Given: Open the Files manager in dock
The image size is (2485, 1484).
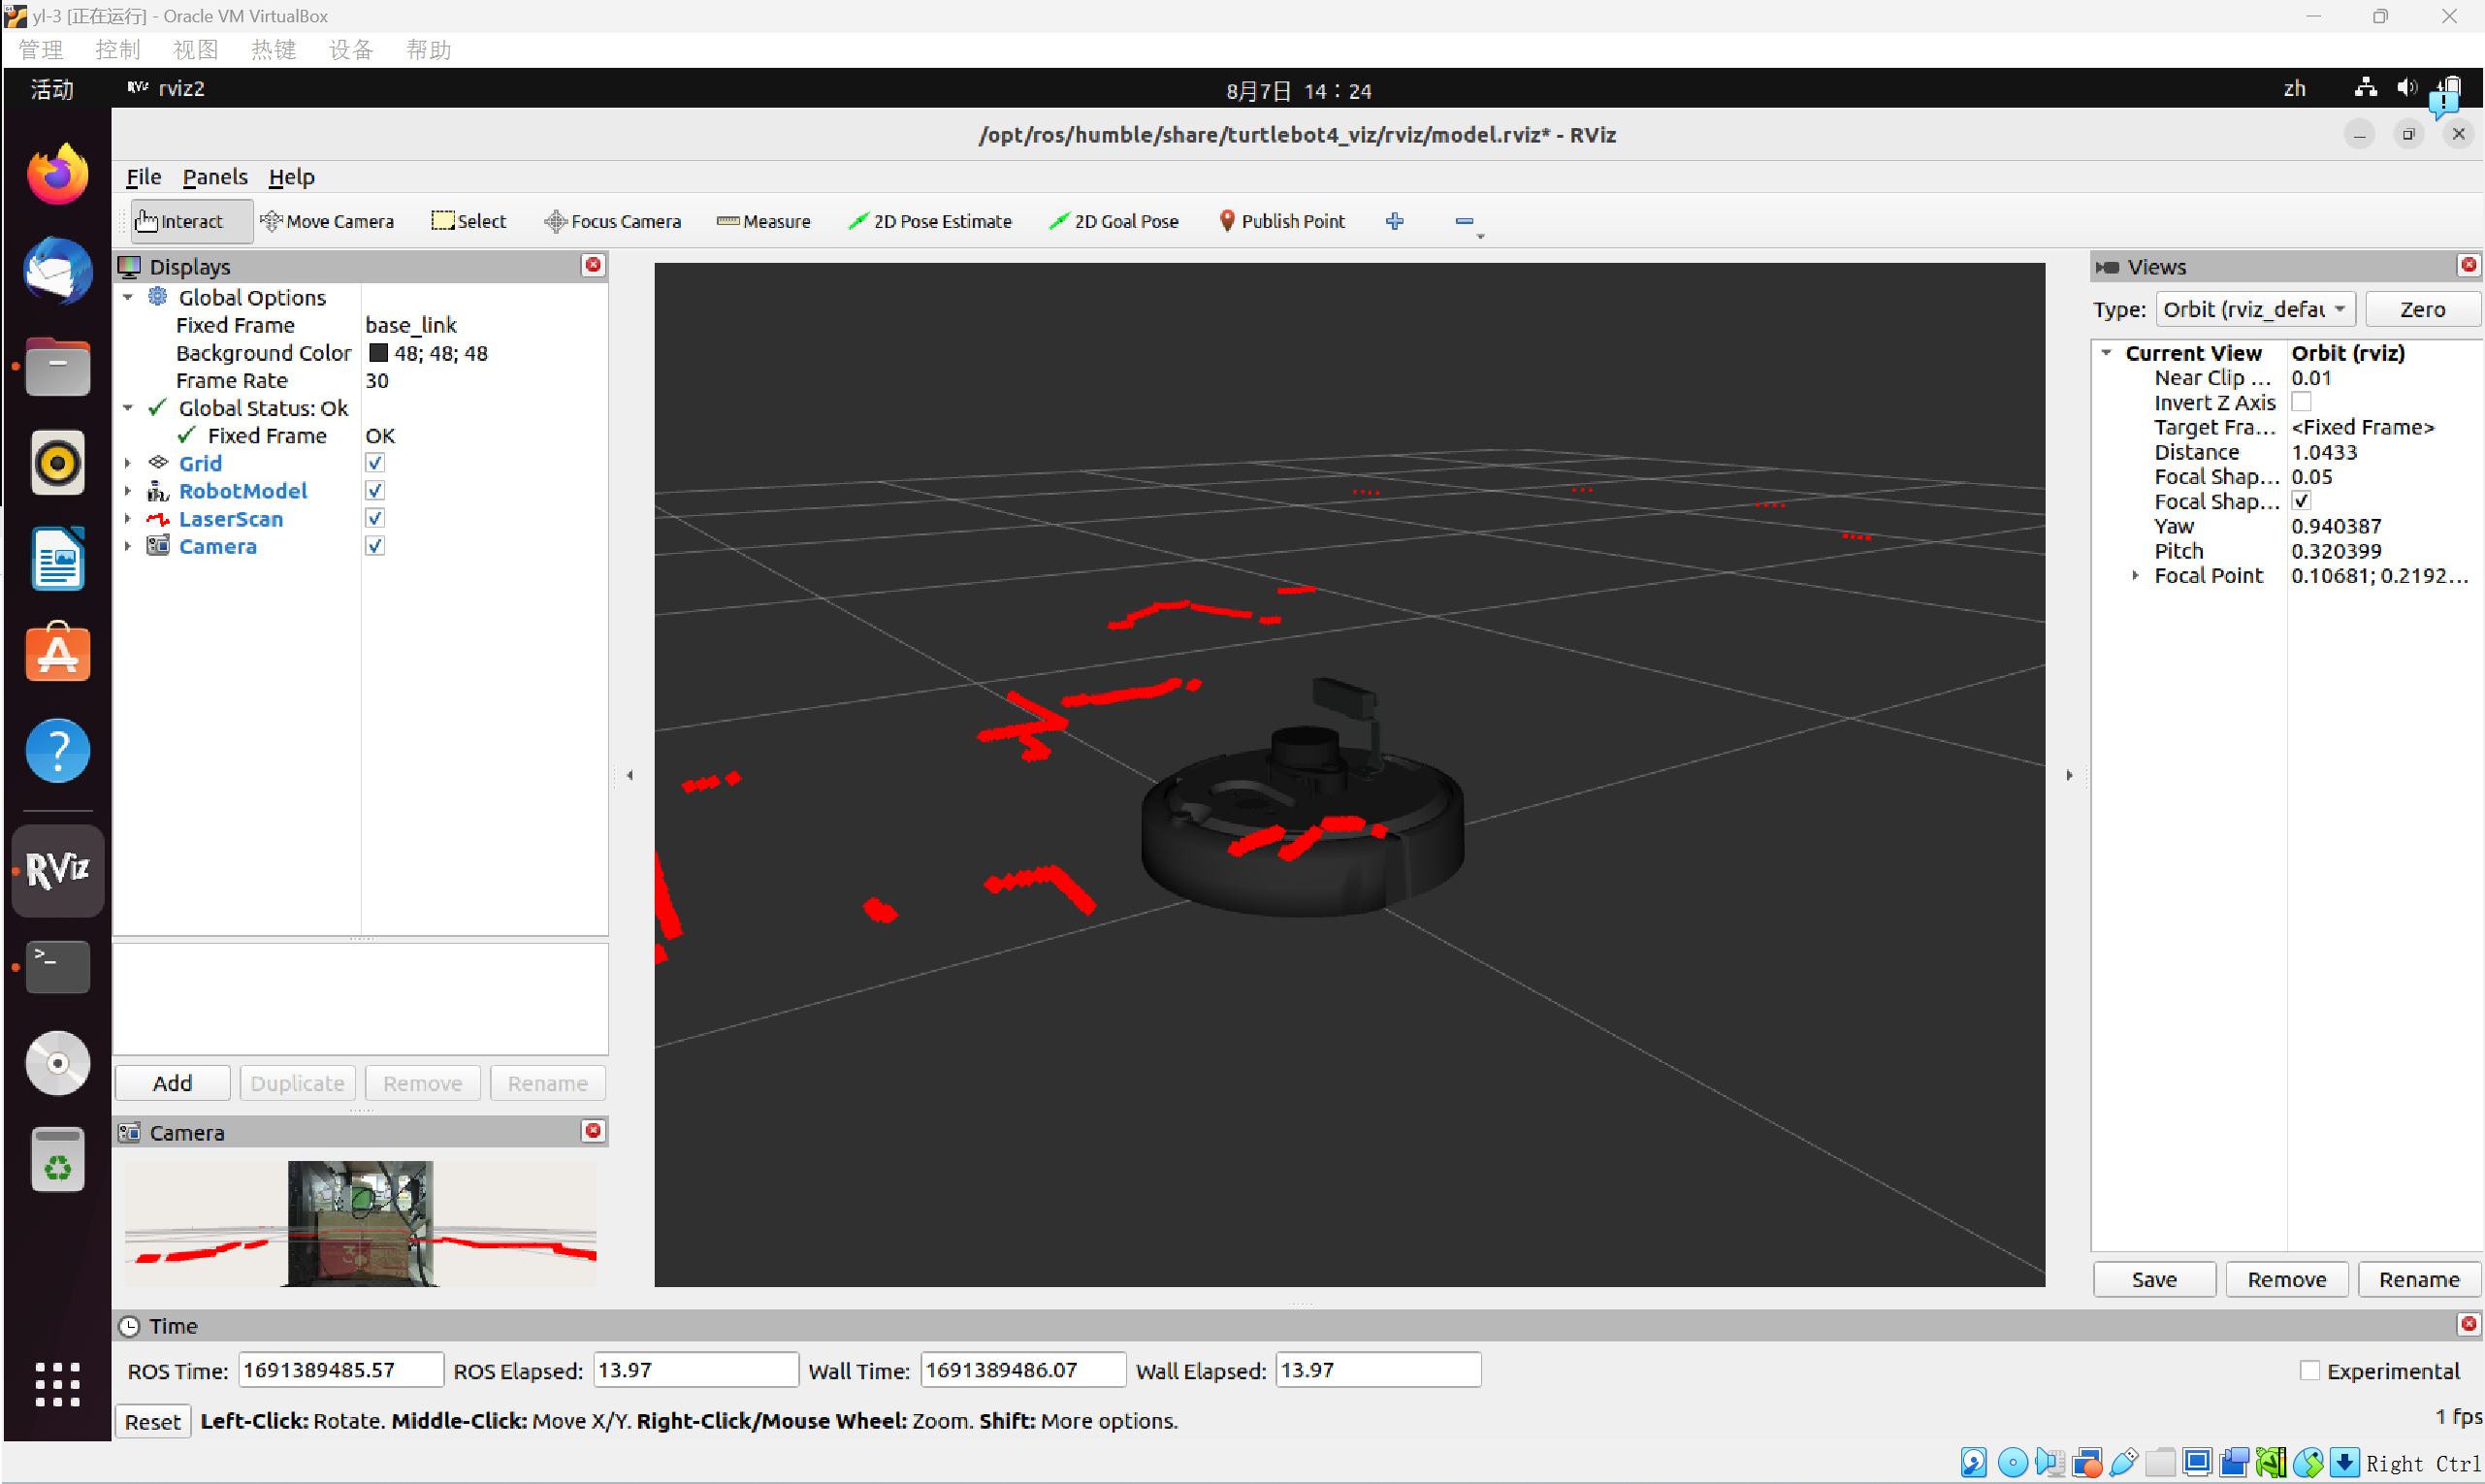Looking at the screenshot, I should point(57,367).
